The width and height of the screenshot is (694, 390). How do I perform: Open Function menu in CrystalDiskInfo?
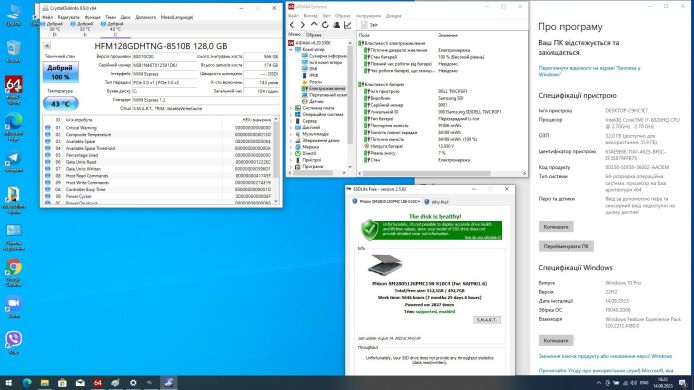pos(93,17)
